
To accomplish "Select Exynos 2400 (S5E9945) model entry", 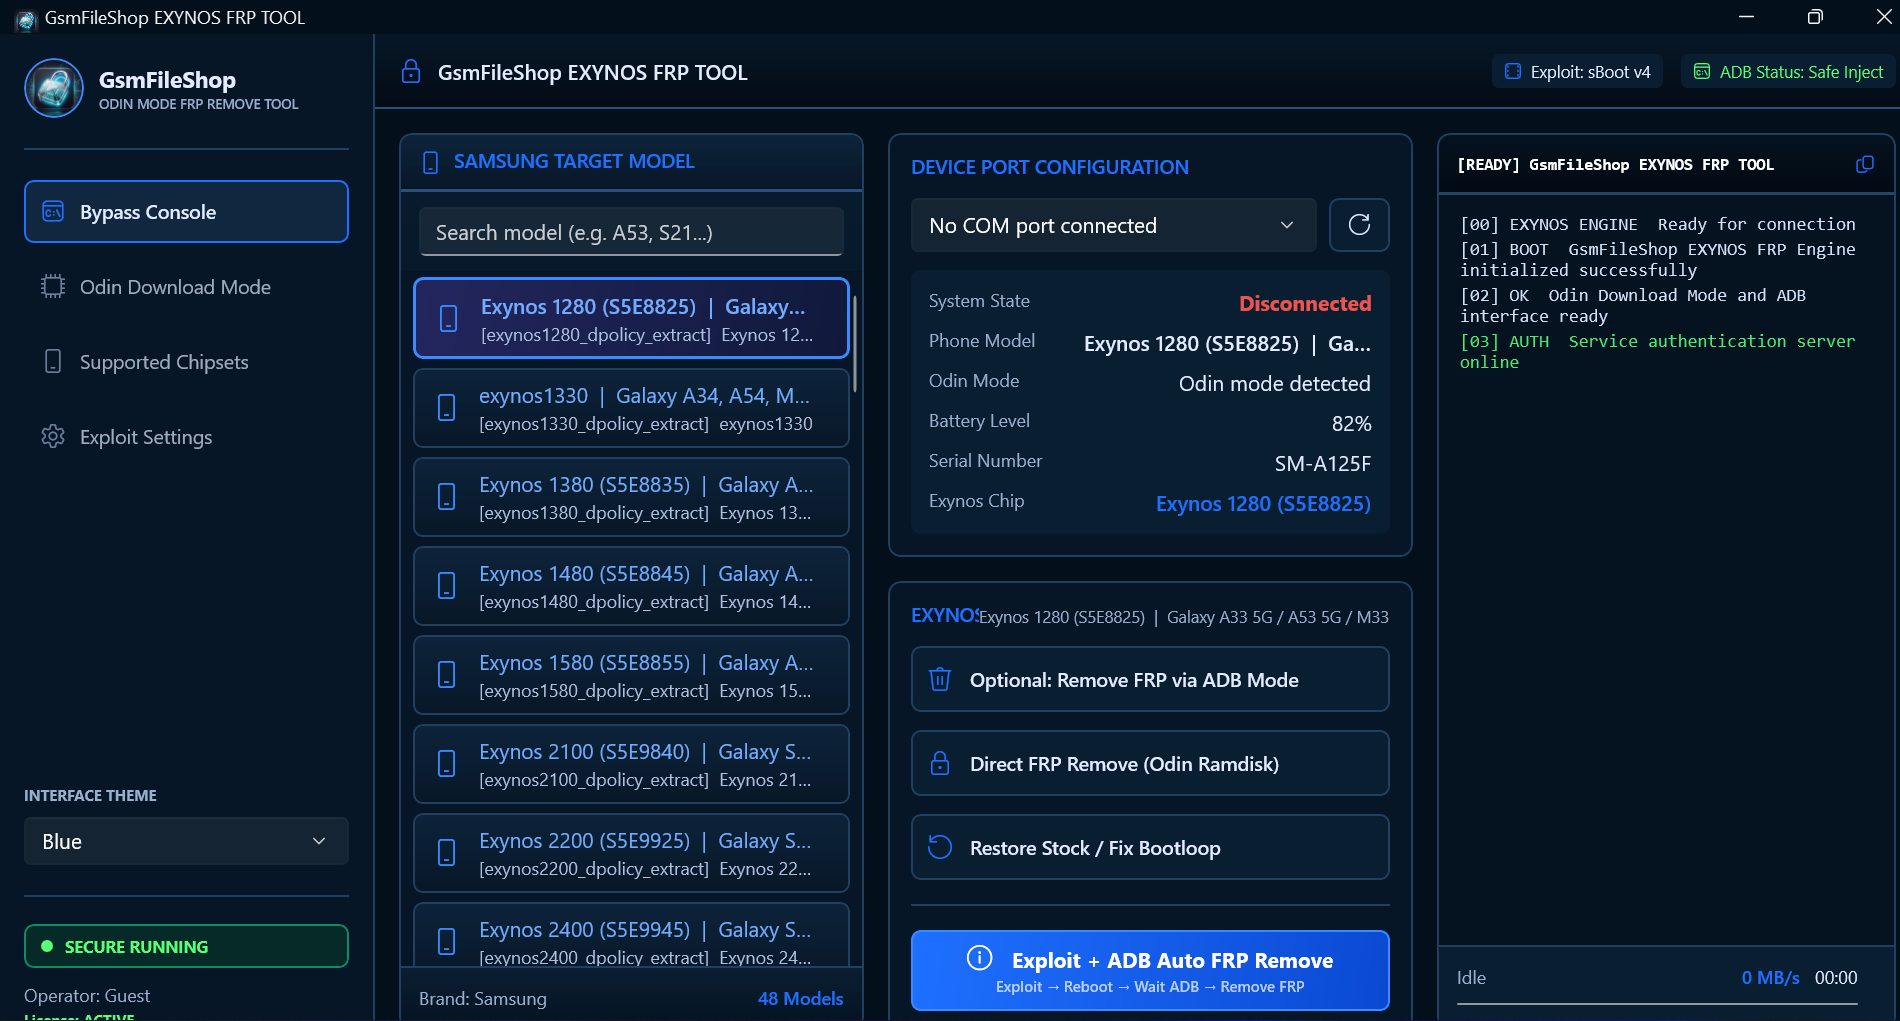I will (631, 935).
